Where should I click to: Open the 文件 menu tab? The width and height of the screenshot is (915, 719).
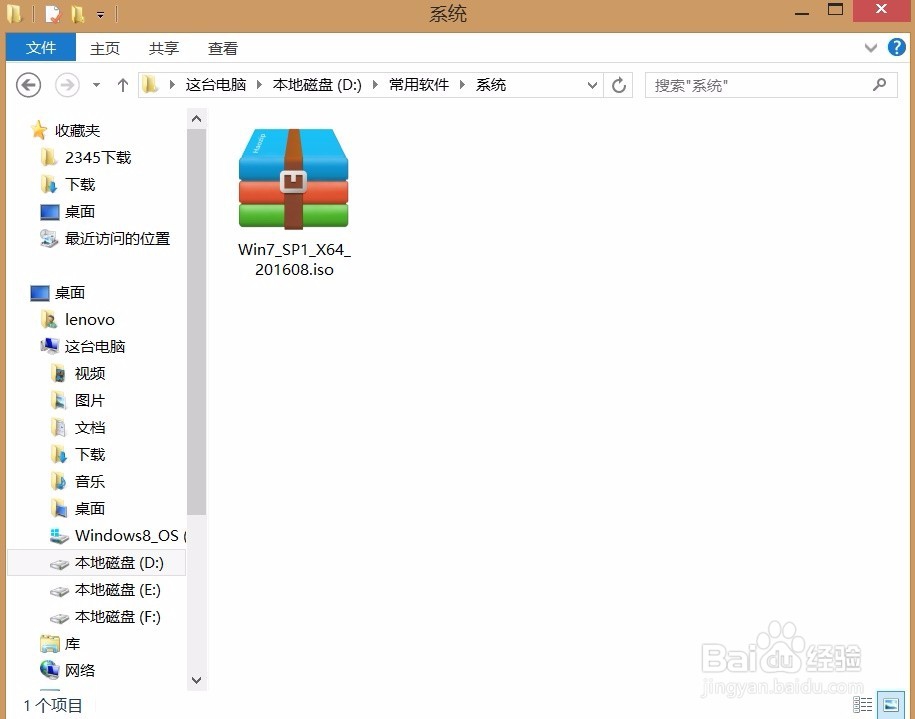coord(41,47)
